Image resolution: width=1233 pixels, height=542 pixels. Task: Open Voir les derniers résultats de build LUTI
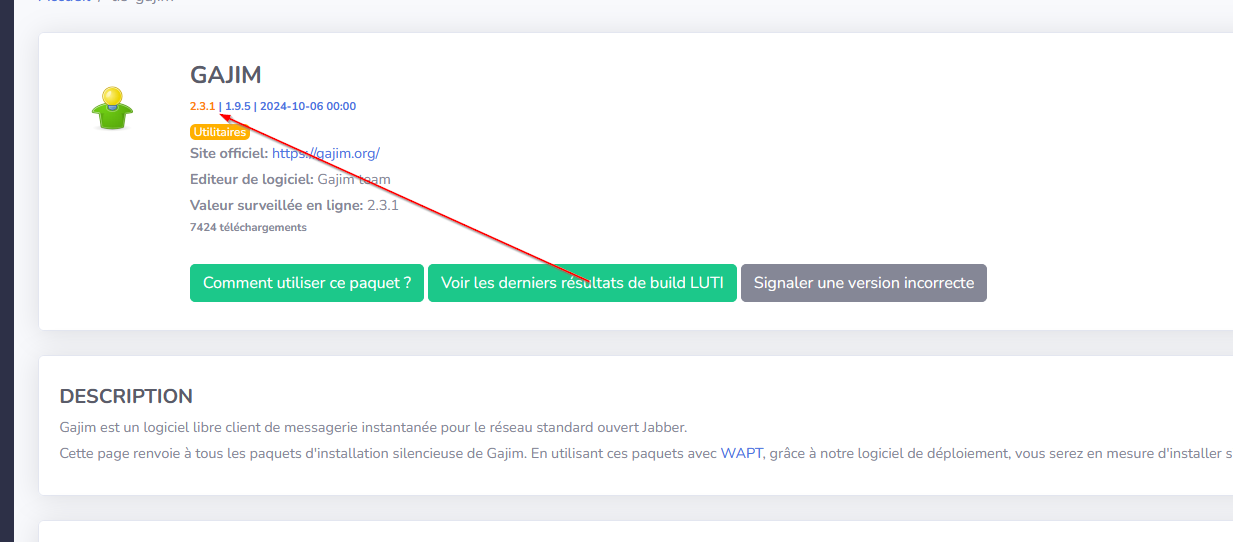pyautogui.click(x=582, y=283)
